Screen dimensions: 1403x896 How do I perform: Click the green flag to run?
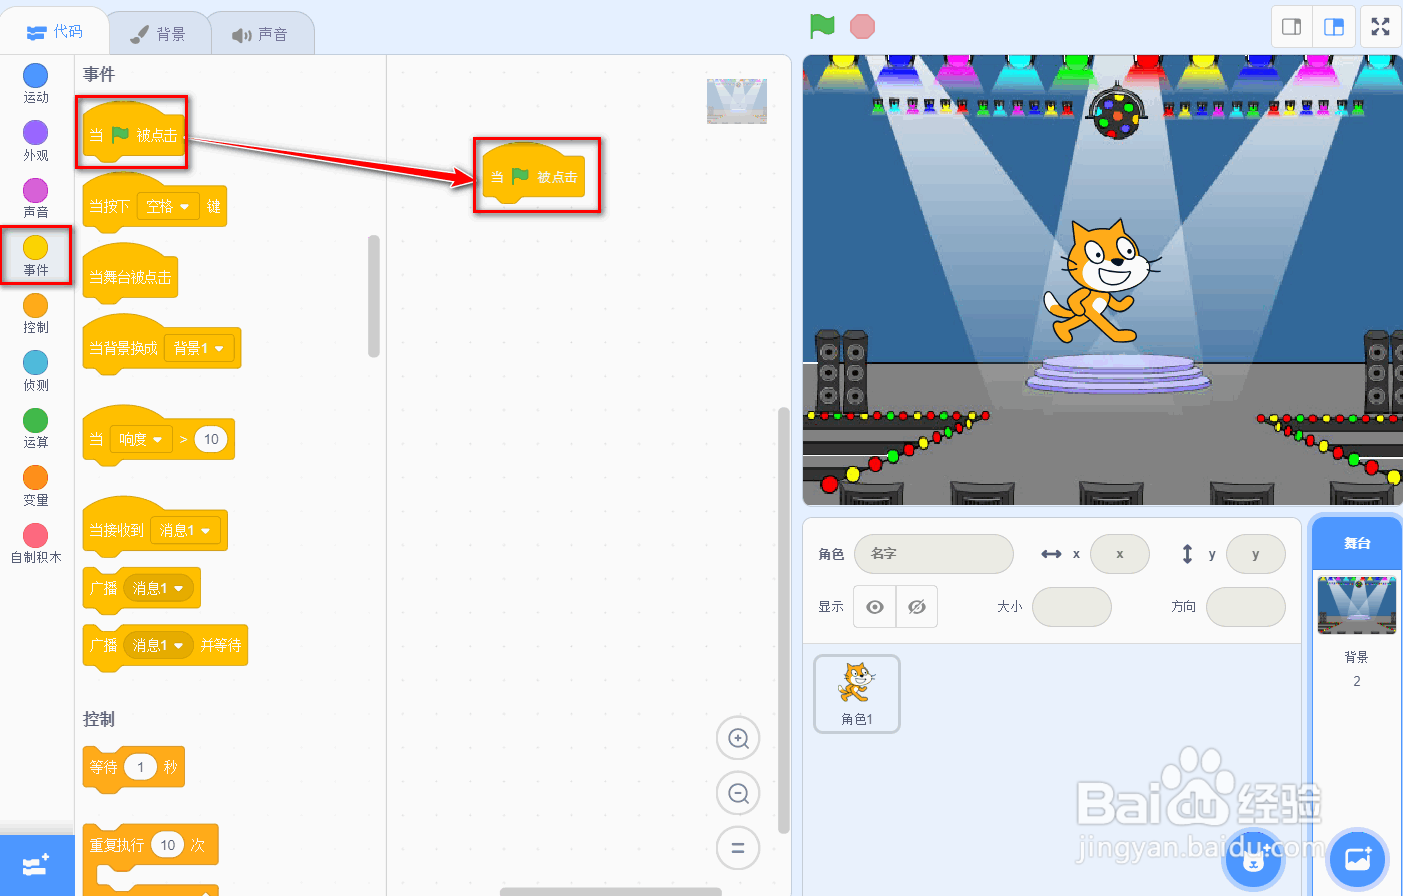[x=822, y=26]
